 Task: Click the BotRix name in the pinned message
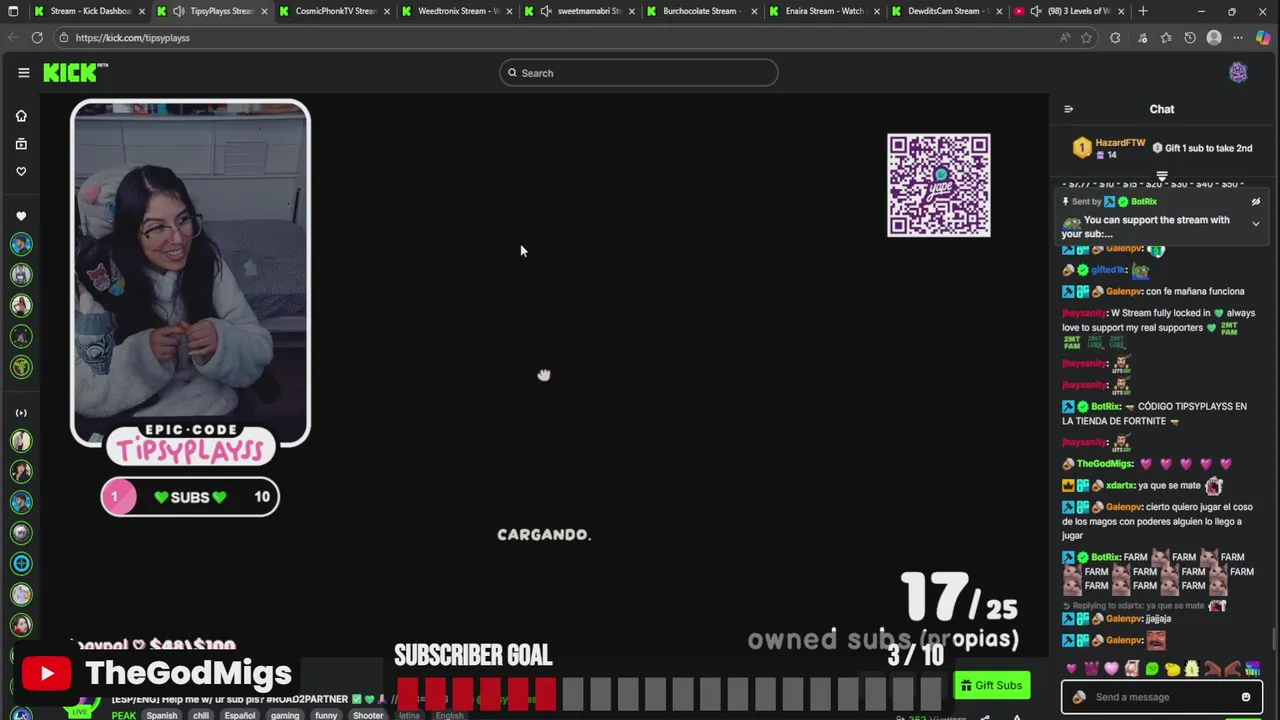1144,201
